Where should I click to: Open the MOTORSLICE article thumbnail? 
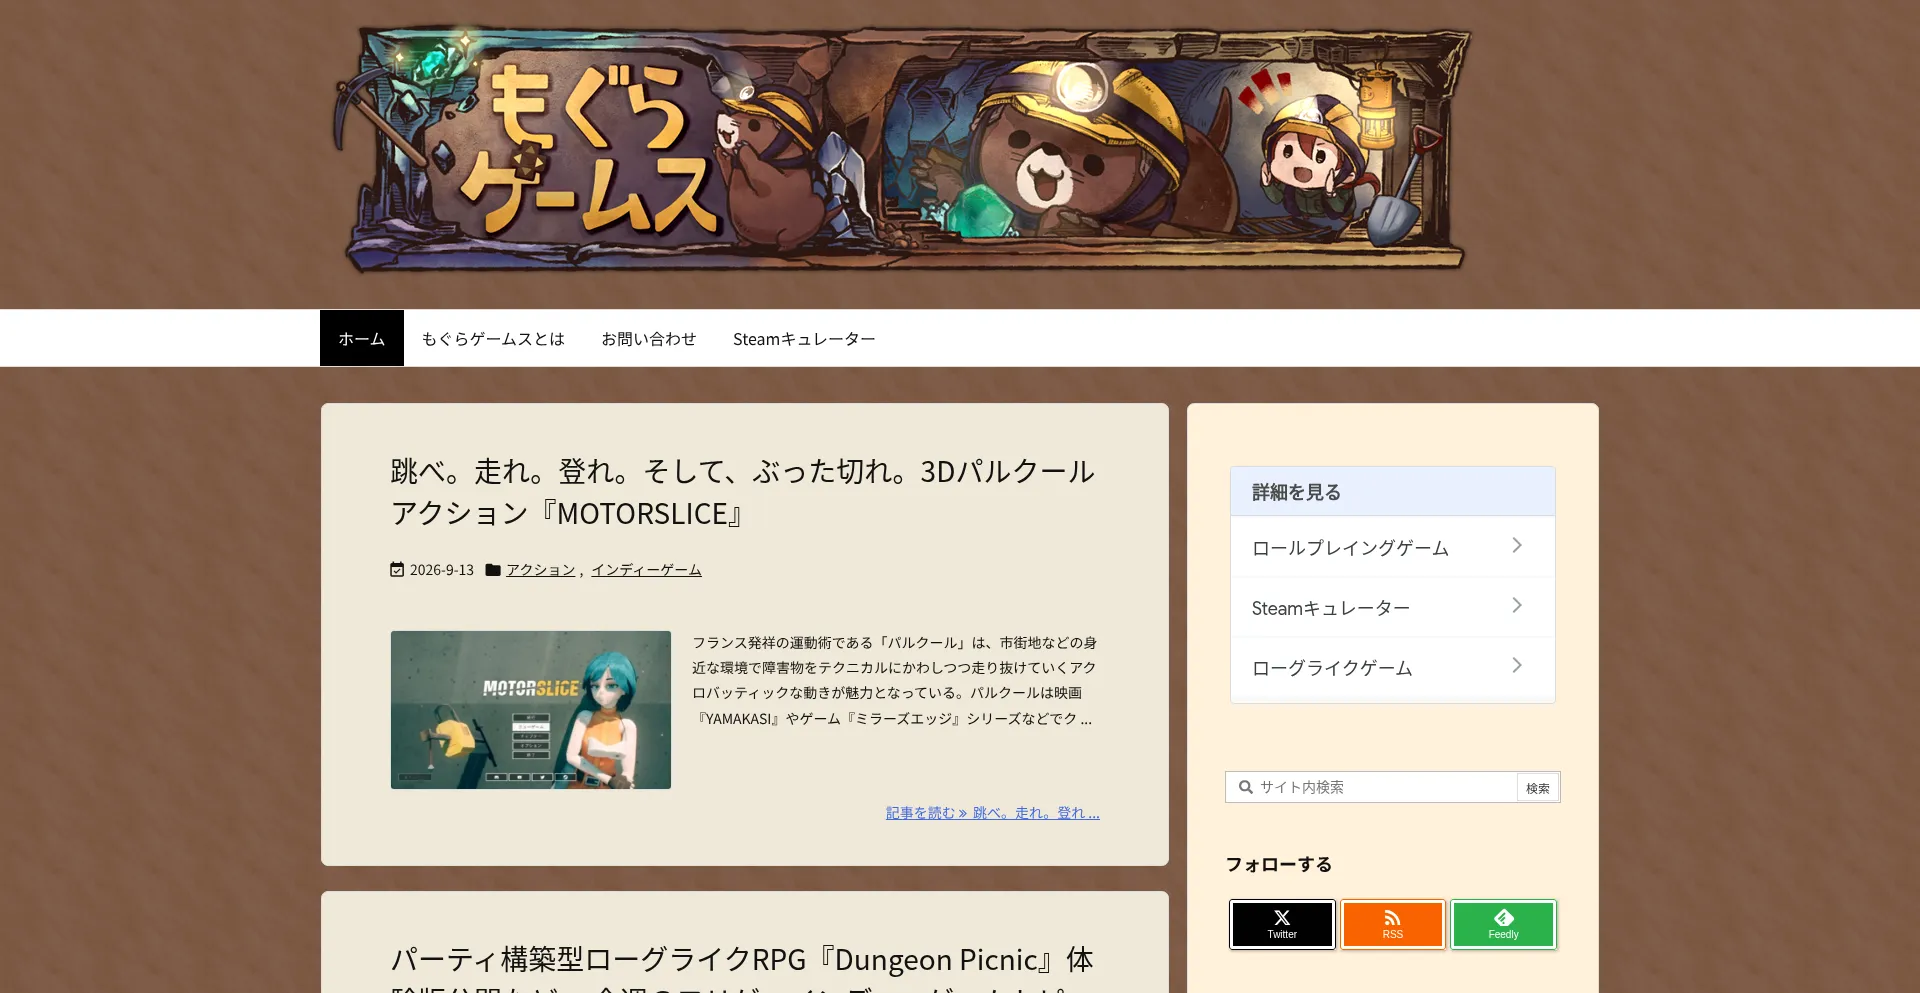coord(531,710)
